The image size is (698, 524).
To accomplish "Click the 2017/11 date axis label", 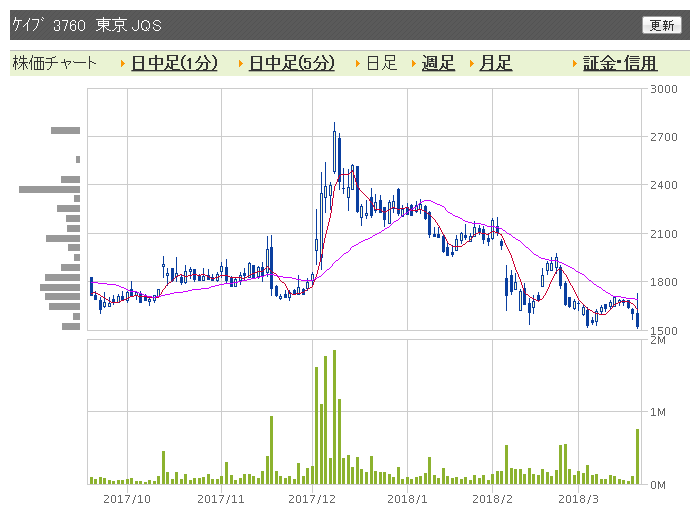I will [221, 499].
